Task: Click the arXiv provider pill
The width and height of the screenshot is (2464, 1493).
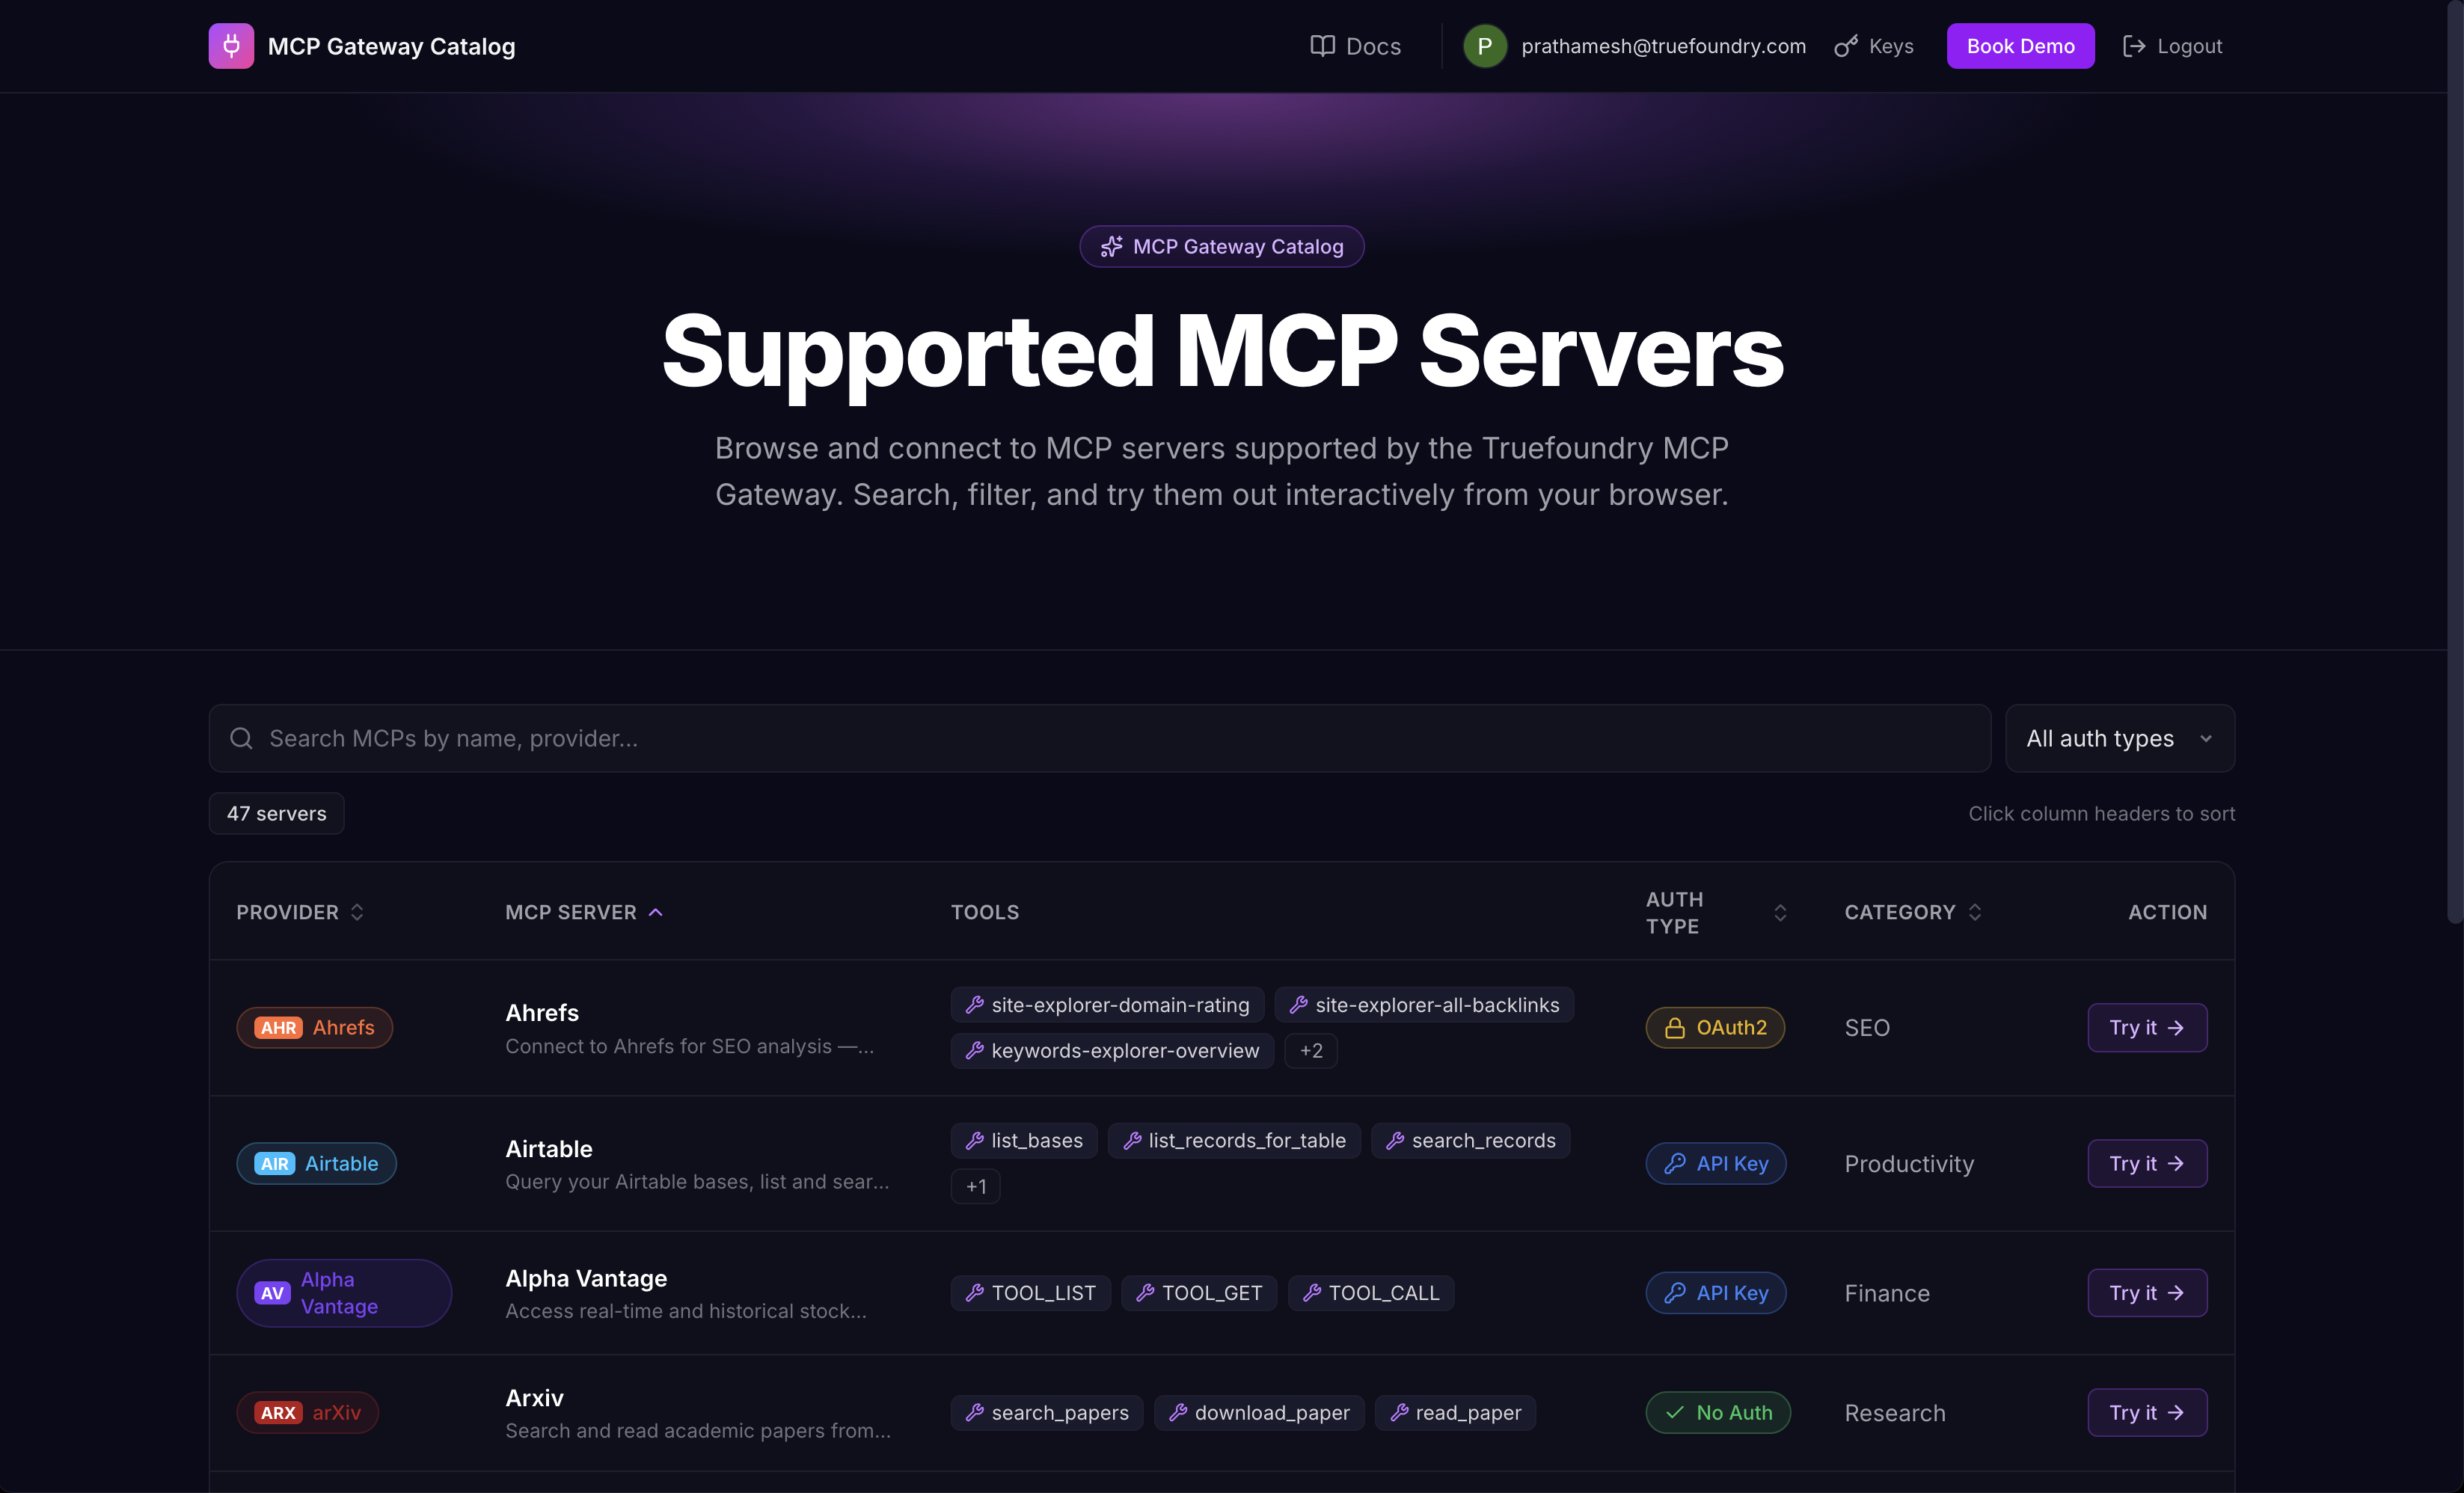Action: [308, 1413]
